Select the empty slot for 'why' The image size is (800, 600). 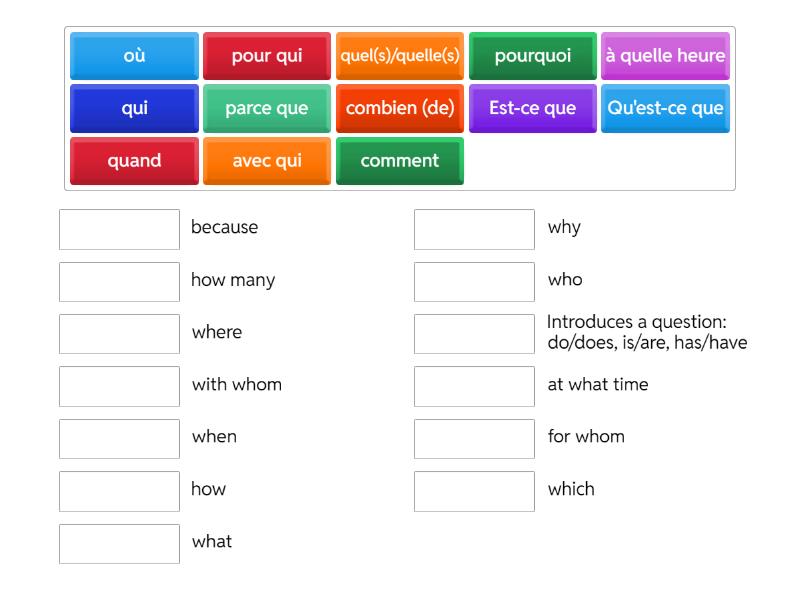pos(474,229)
